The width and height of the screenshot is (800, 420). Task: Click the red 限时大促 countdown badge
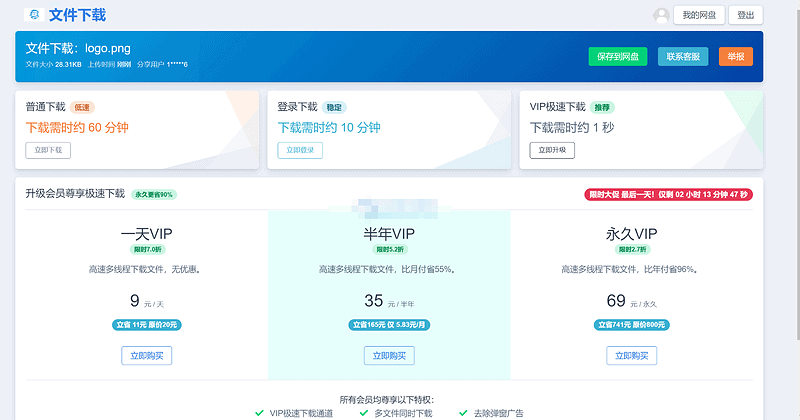click(666, 194)
